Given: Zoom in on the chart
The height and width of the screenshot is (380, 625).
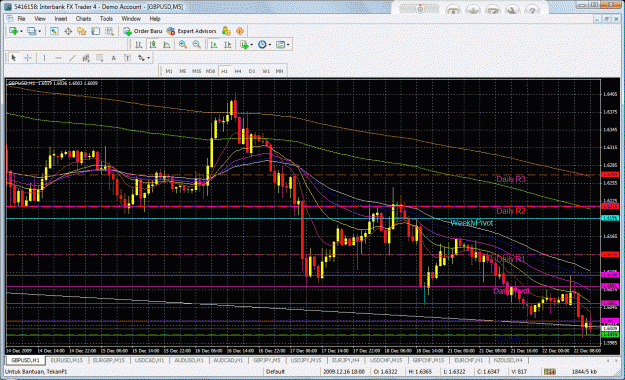Looking at the screenshot, I should 183,45.
